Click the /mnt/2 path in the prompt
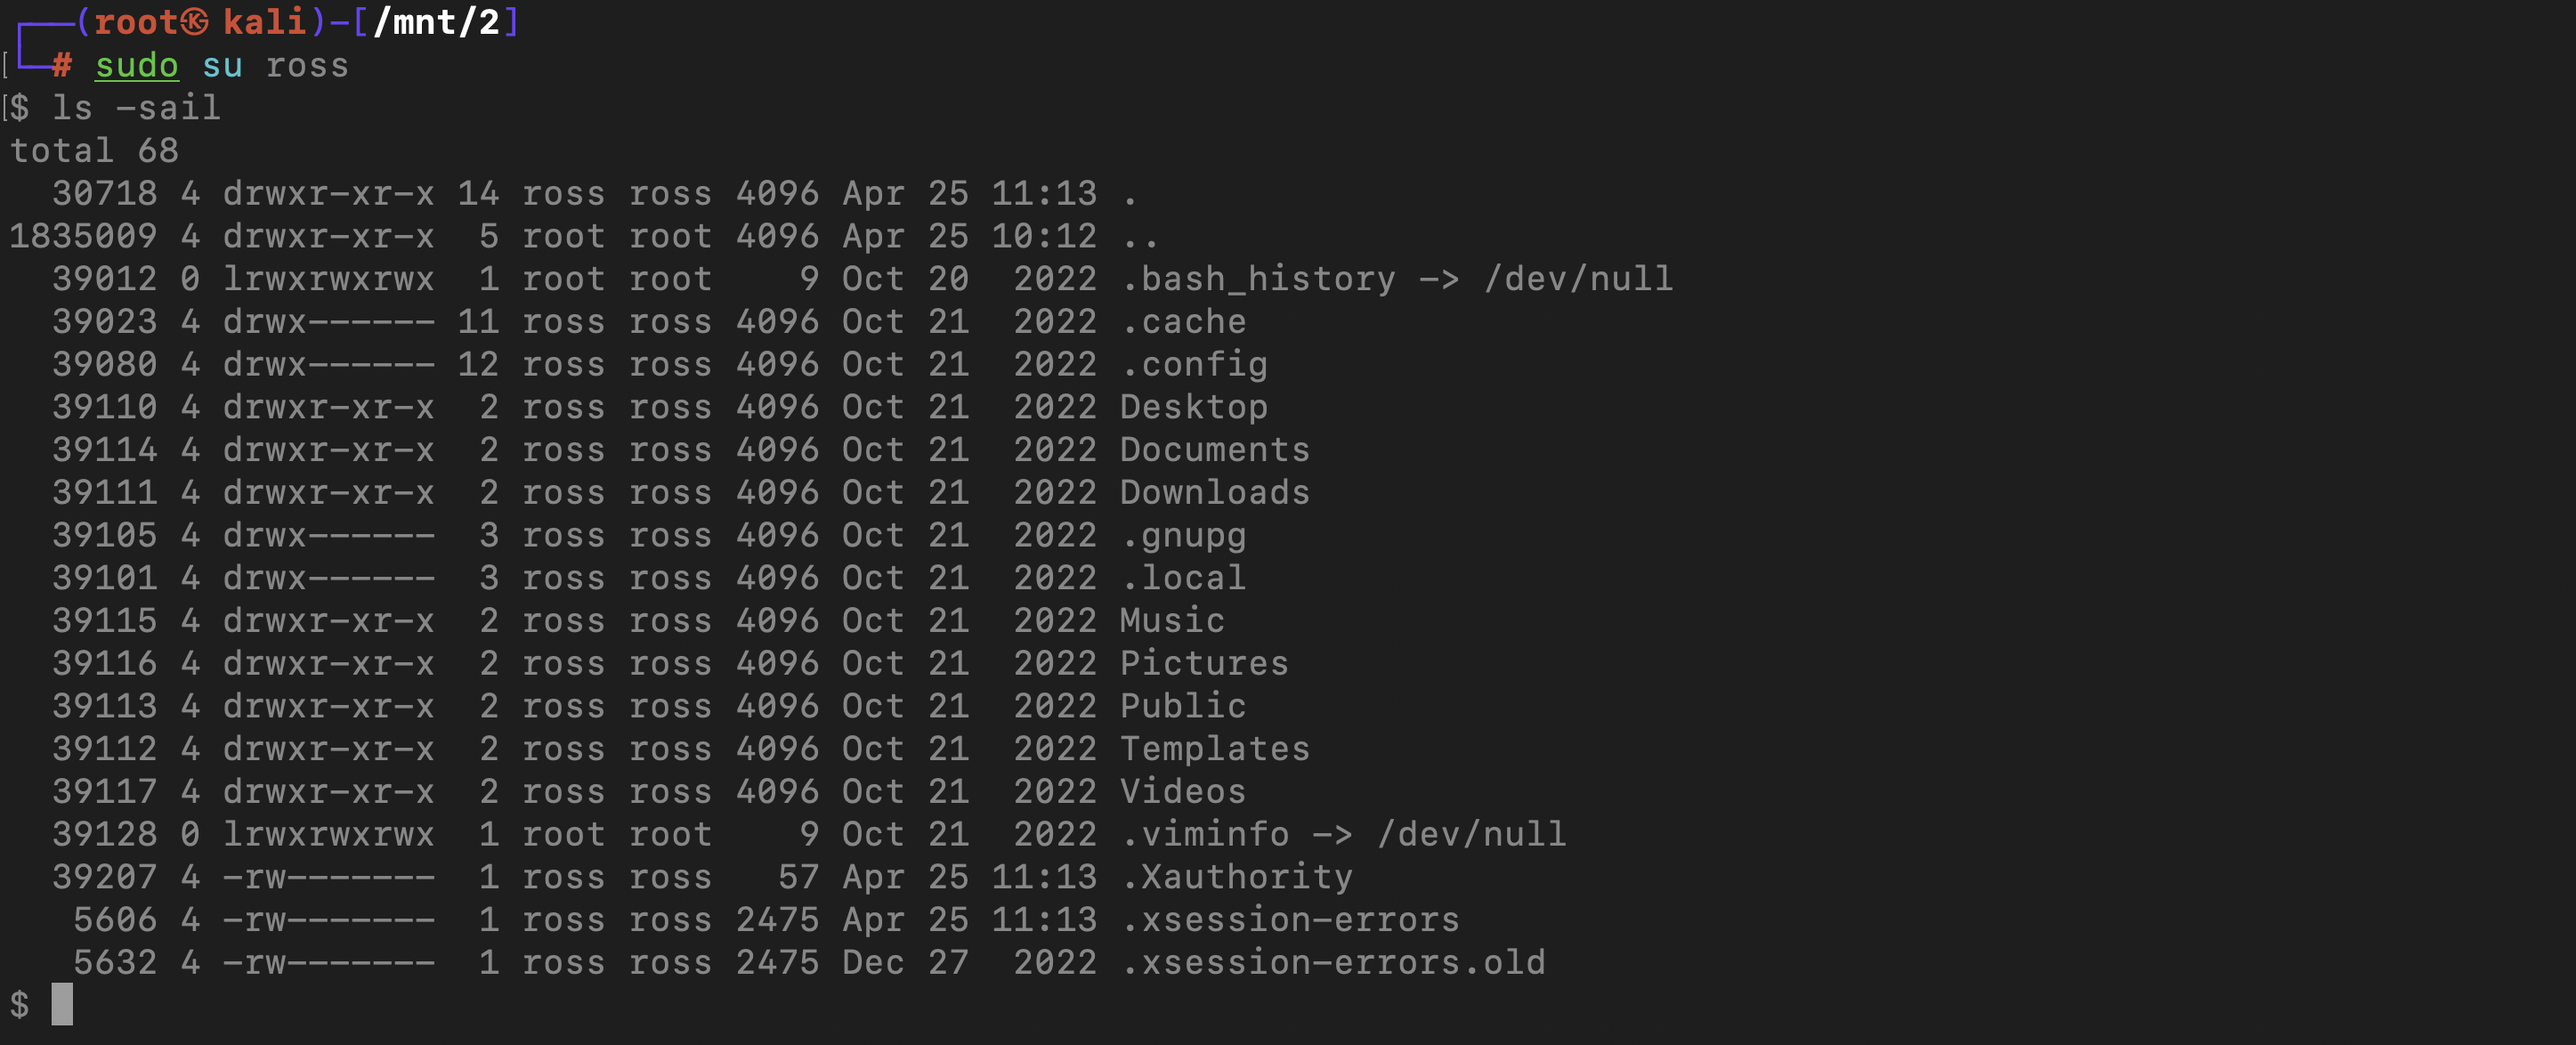Viewport: 2576px width, 1045px height. (436, 22)
